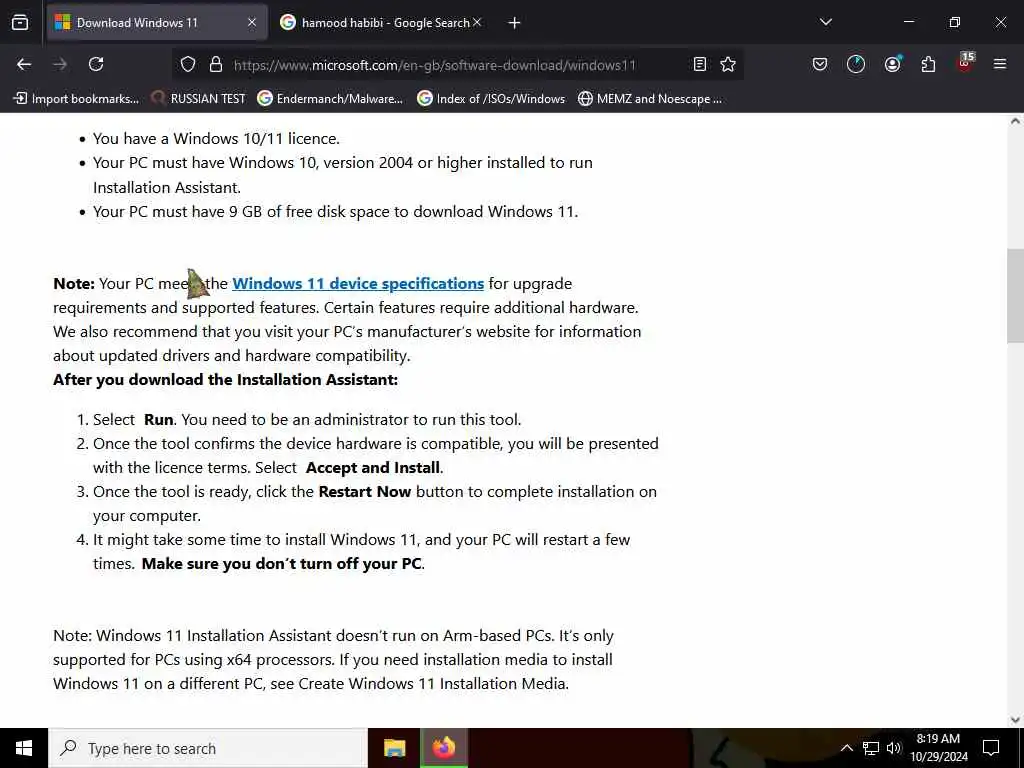Image resolution: width=1024 pixels, height=768 pixels.
Task: Open the circular timer extension icon
Action: click(x=856, y=64)
